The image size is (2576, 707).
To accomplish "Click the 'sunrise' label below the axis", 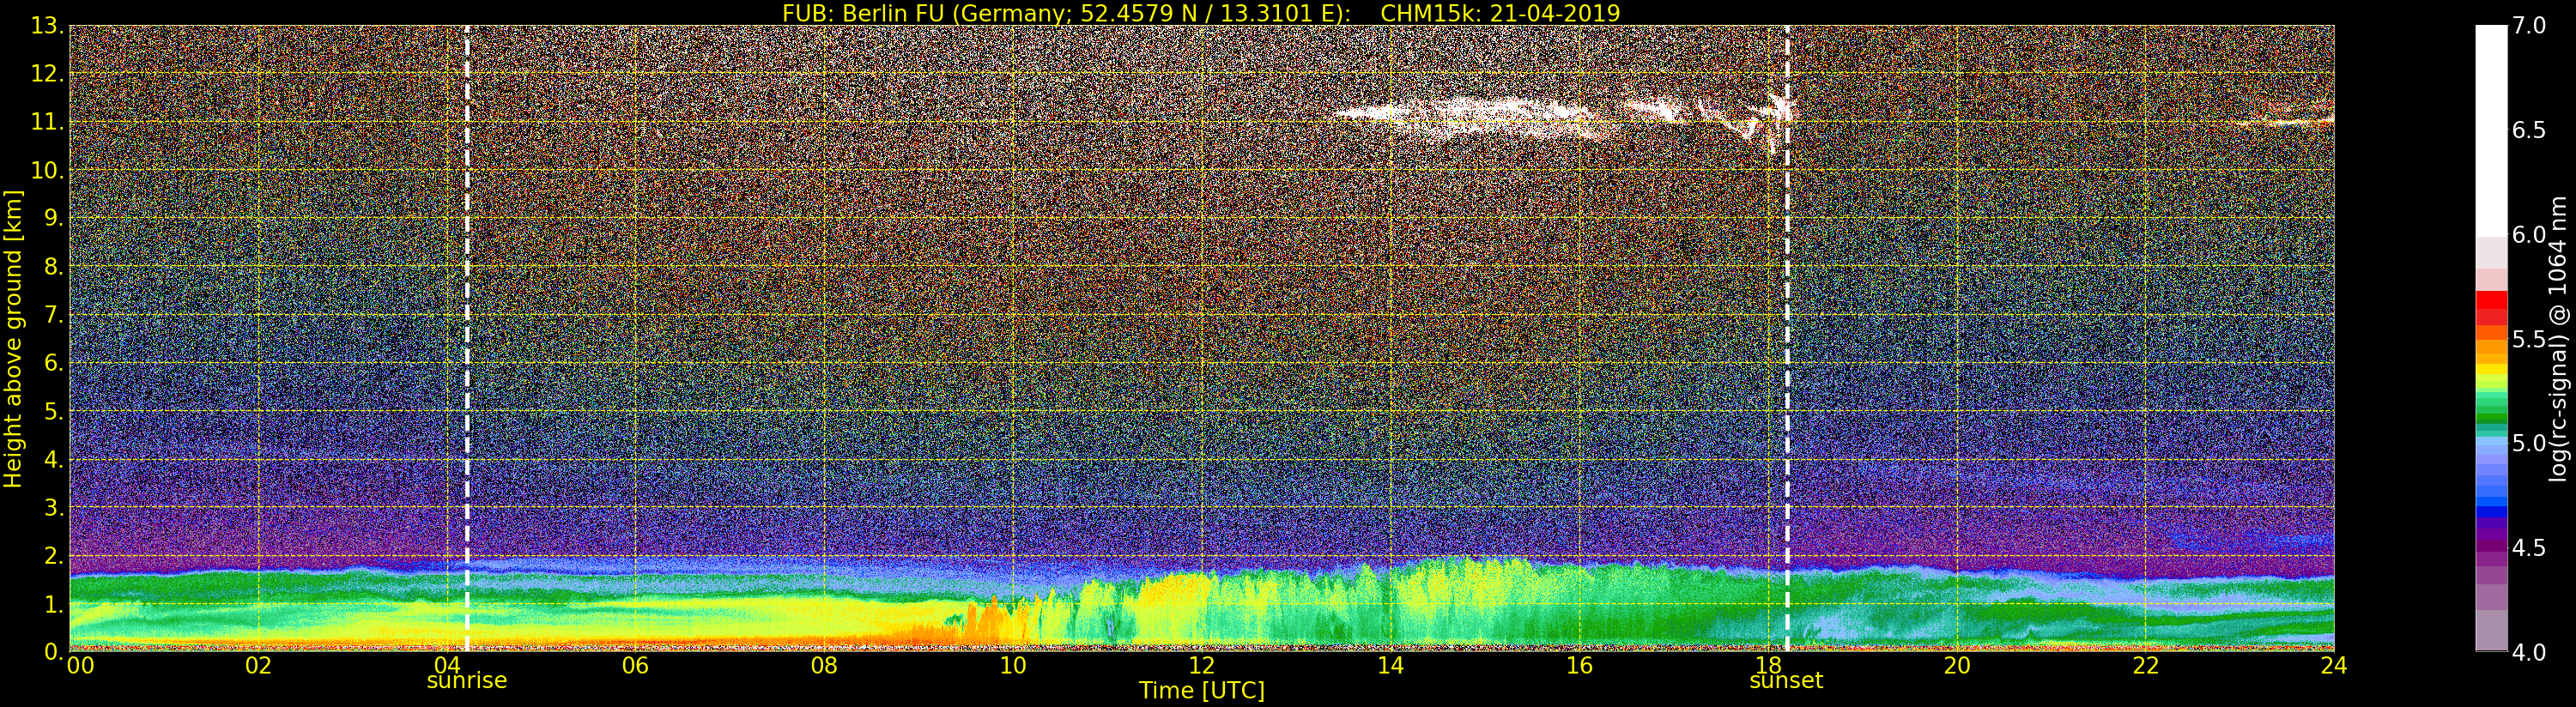I will coord(467,681).
